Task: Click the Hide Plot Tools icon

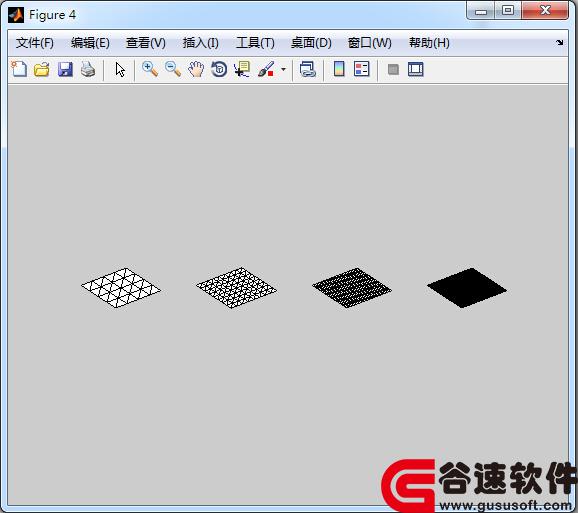Action: 393,69
